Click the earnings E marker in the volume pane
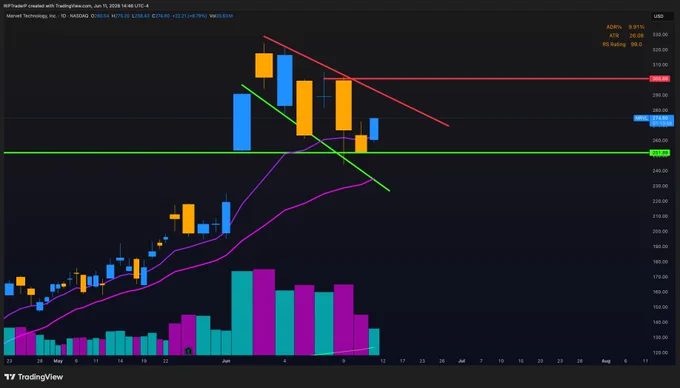Image resolution: width=680 pixels, height=388 pixels. click(x=188, y=351)
